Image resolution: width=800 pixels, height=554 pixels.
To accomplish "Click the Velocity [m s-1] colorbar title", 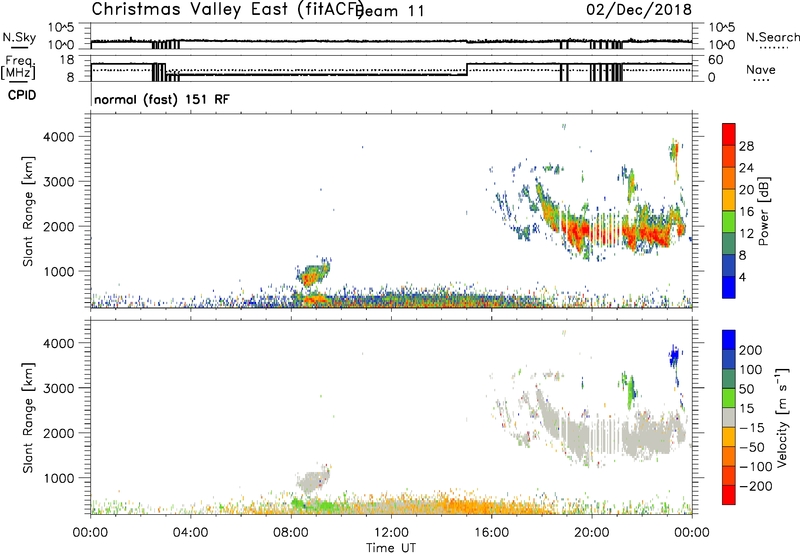I will click(781, 417).
